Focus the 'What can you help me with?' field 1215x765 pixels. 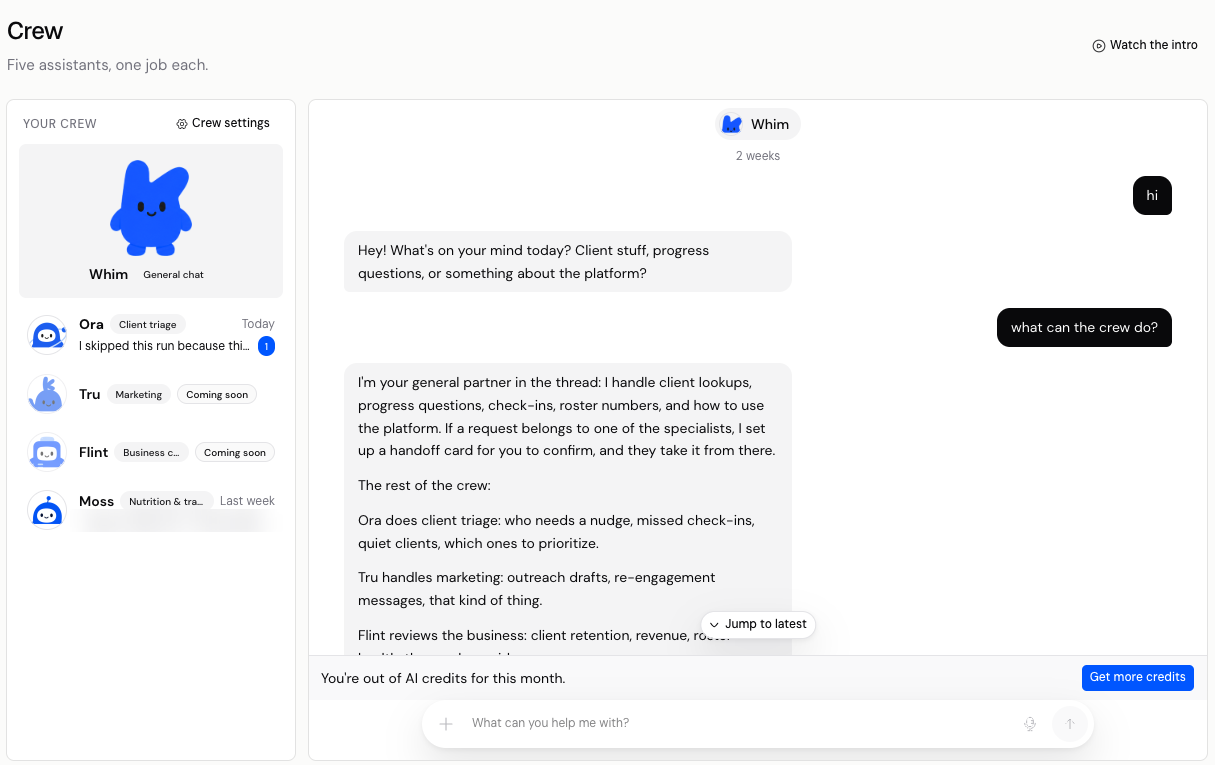coord(738,724)
